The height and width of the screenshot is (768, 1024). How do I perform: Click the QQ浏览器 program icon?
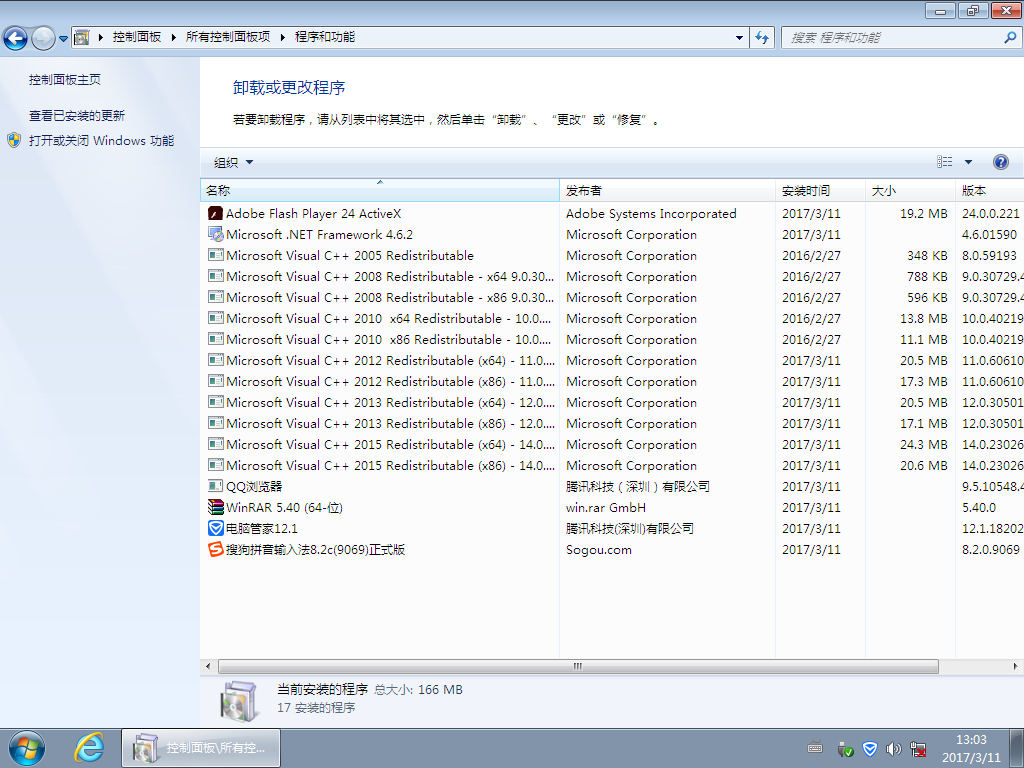pyautogui.click(x=216, y=486)
